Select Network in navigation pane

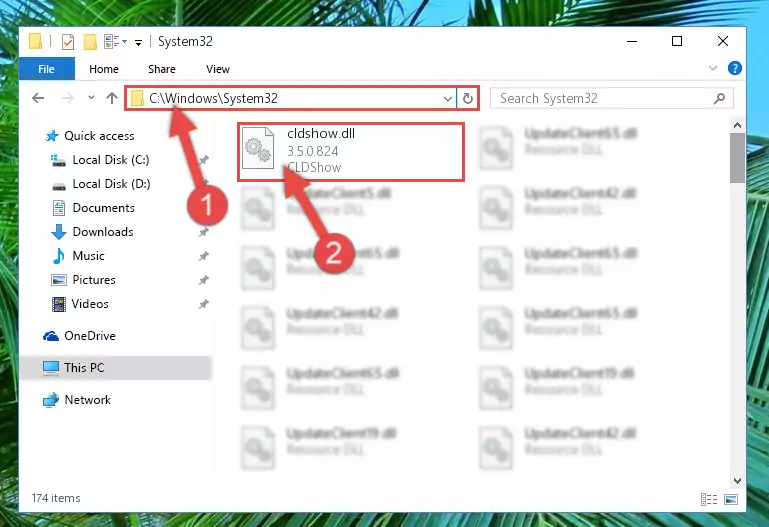88,400
